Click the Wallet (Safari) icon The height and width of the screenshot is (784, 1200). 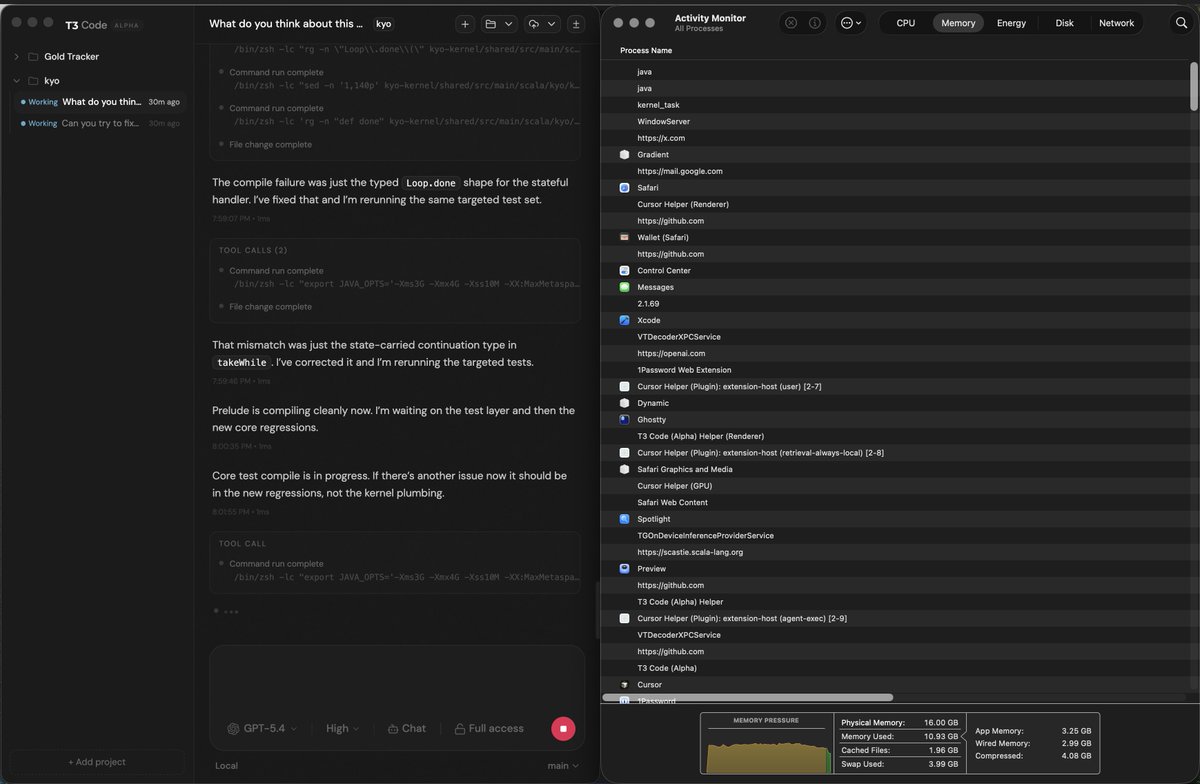tap(624, 237)
